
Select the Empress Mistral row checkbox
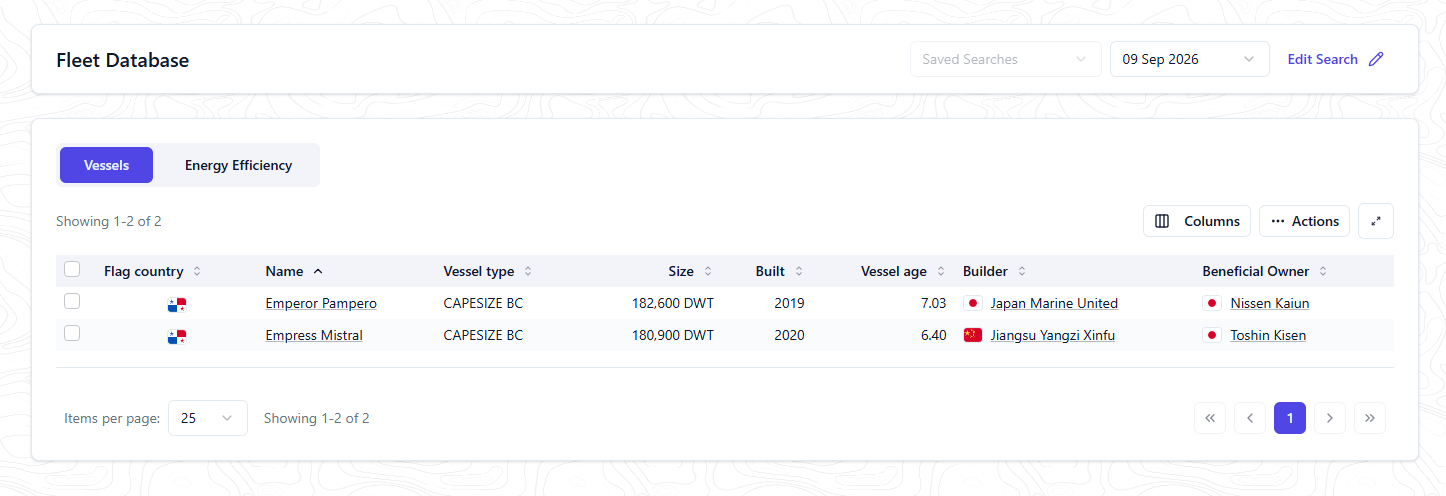(x=72, y=333)
